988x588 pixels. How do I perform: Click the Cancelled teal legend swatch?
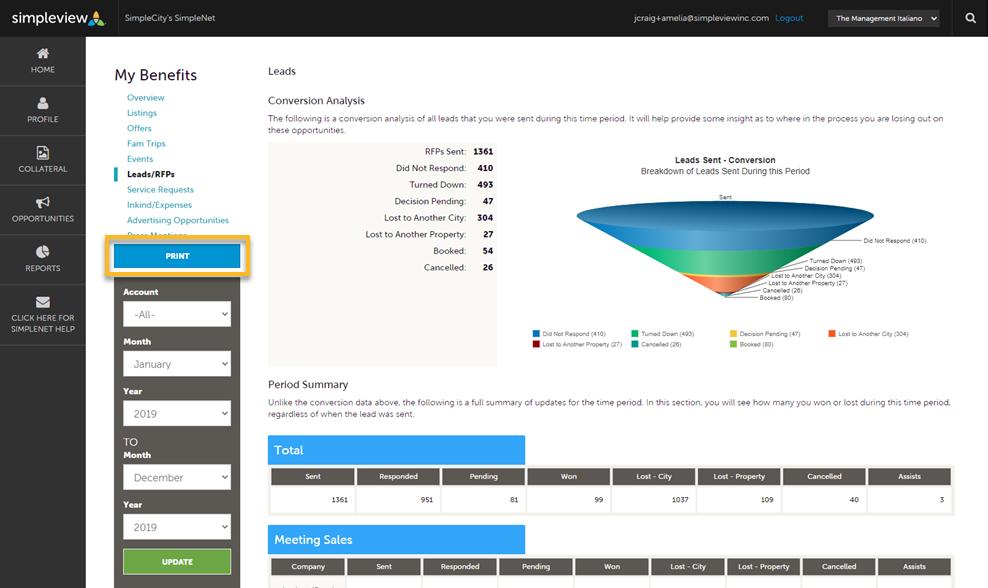click(635, 344)
